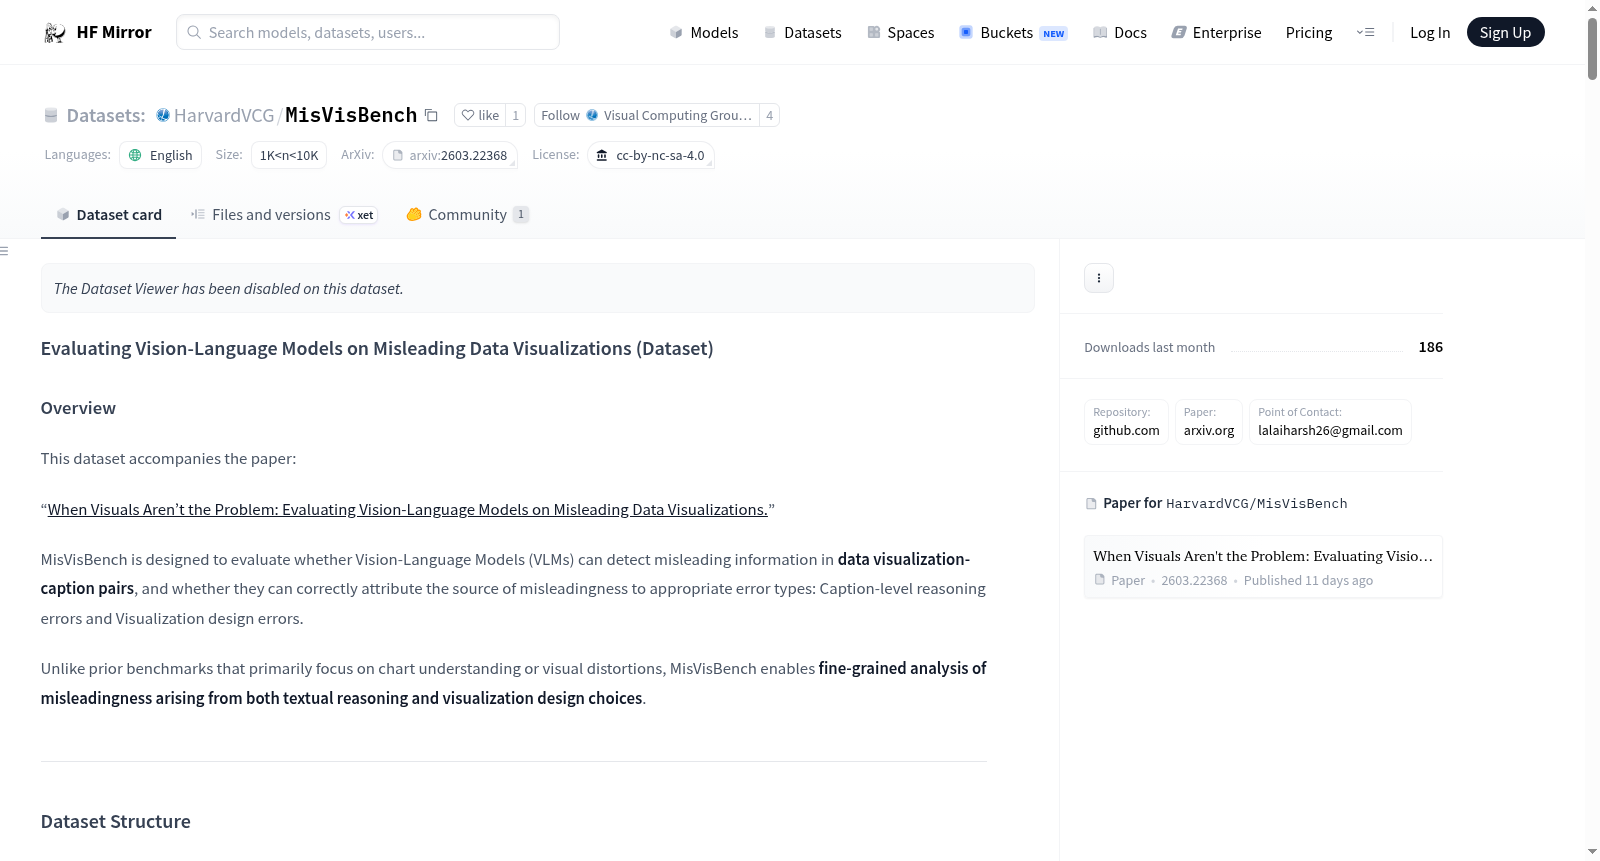Select the Dataset card tab
This screenshot has height=861, width=1600.
[108, 215]
